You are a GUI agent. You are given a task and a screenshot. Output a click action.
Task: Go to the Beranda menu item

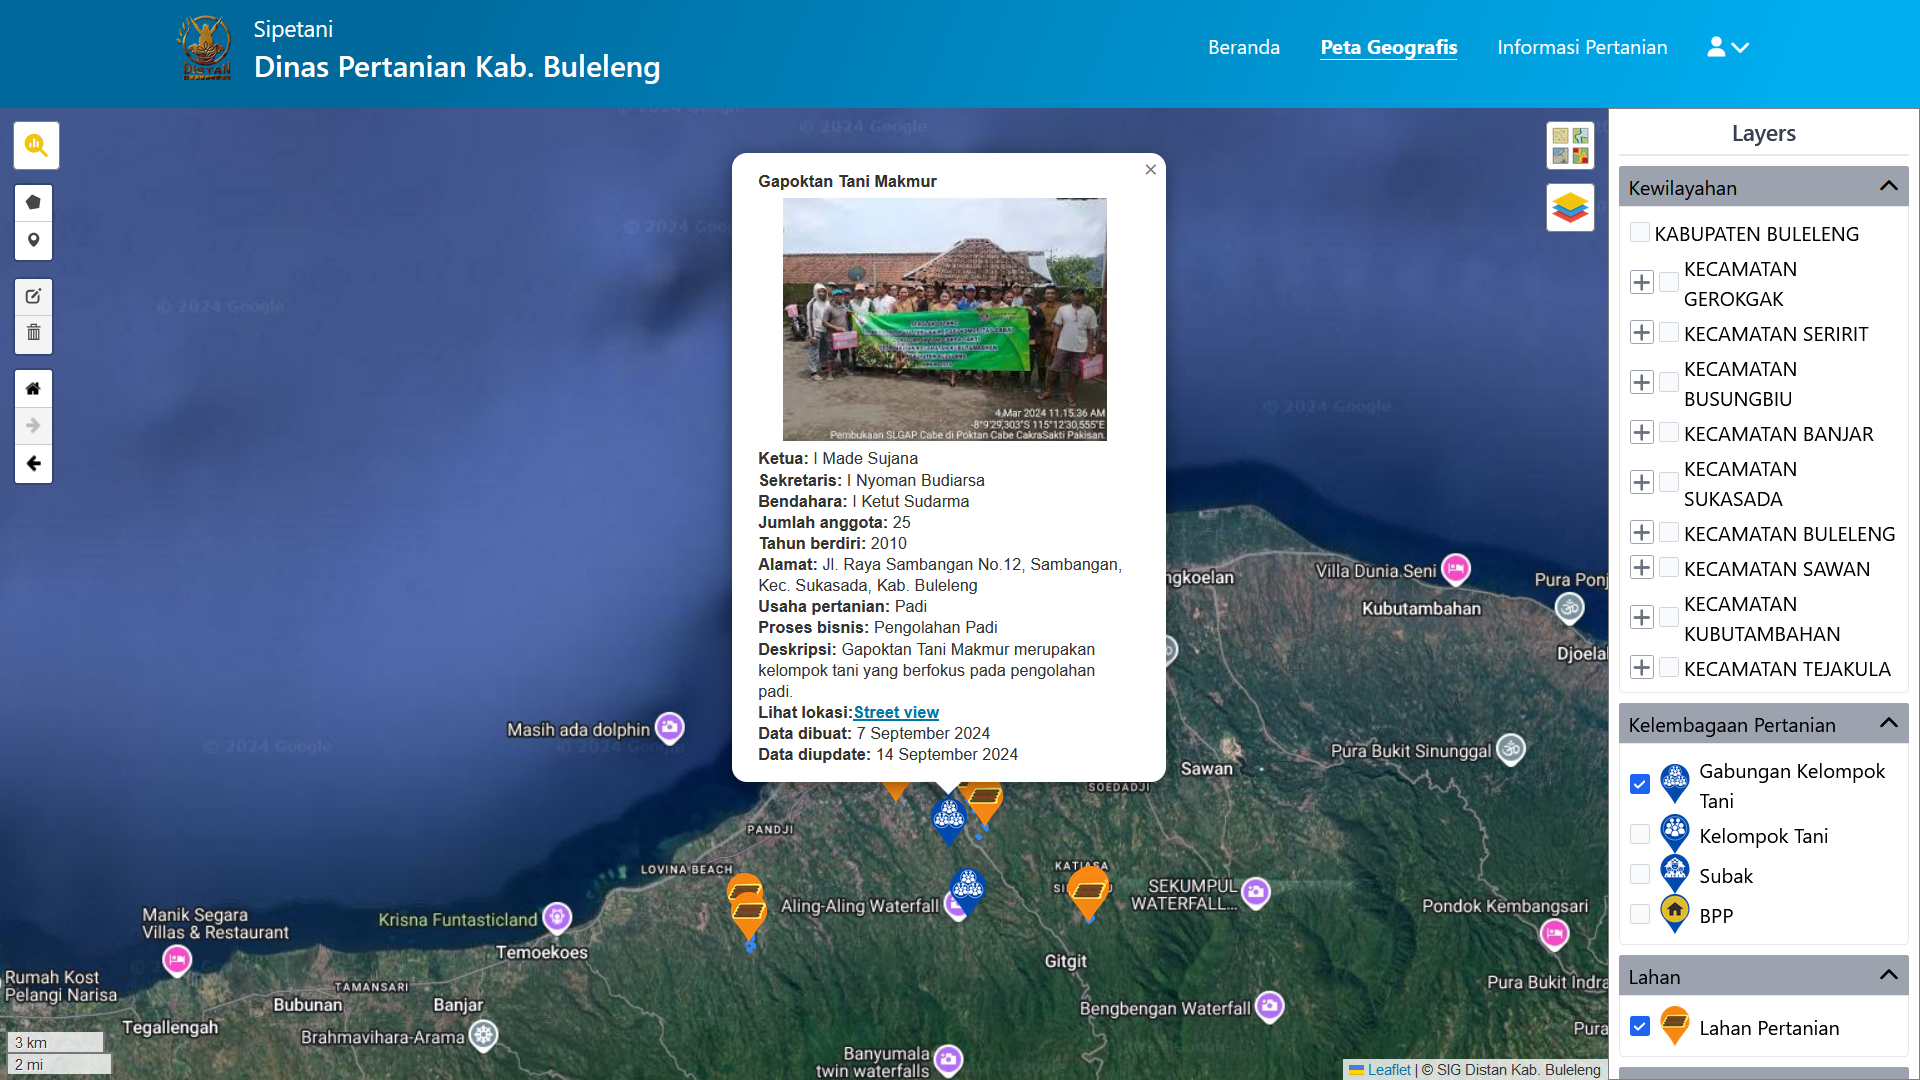(1244, 47)
